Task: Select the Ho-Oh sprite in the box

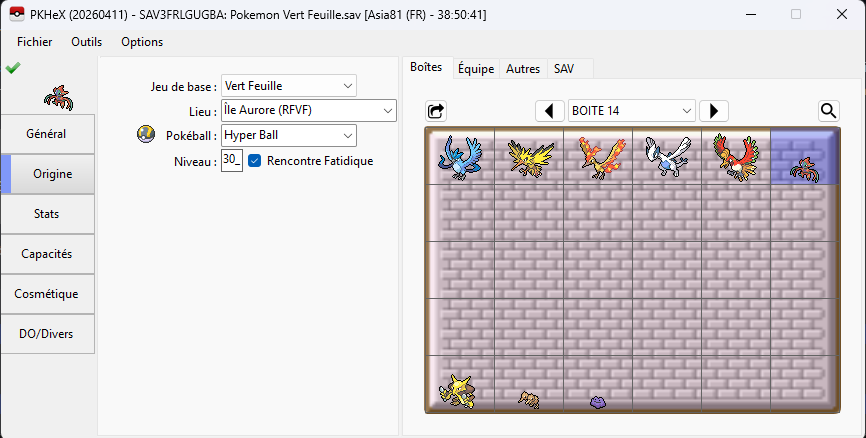Action: pyautogui.click(x=735, y=158)
